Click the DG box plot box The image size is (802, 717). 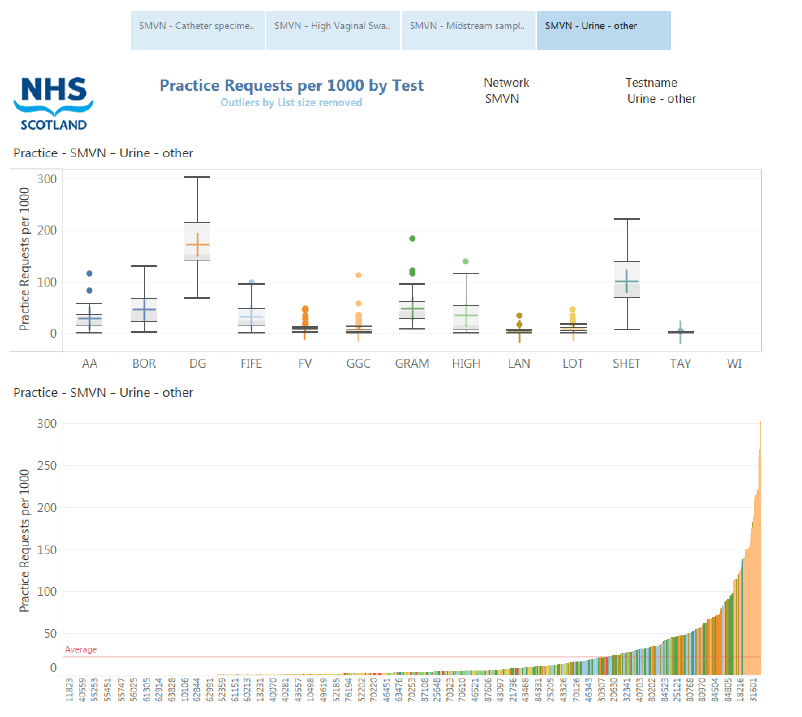point(197,241)
